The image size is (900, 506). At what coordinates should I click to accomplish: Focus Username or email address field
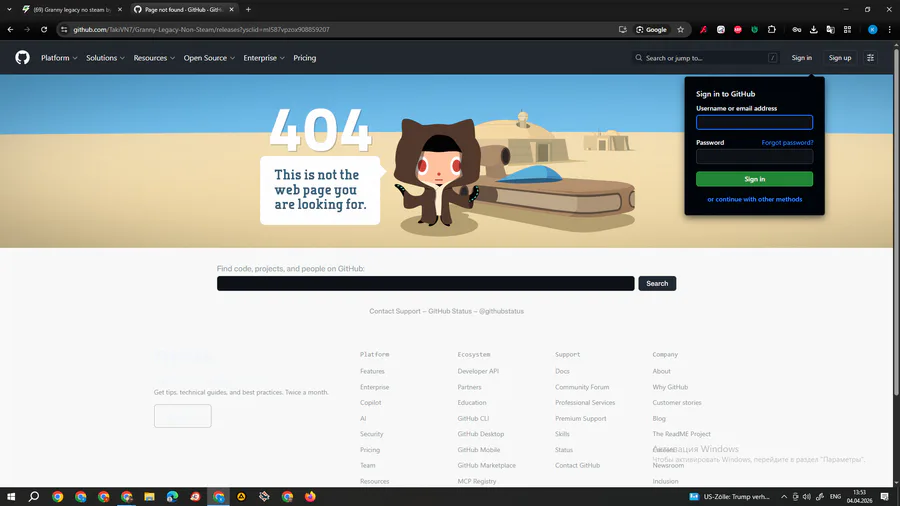point(754,122)
